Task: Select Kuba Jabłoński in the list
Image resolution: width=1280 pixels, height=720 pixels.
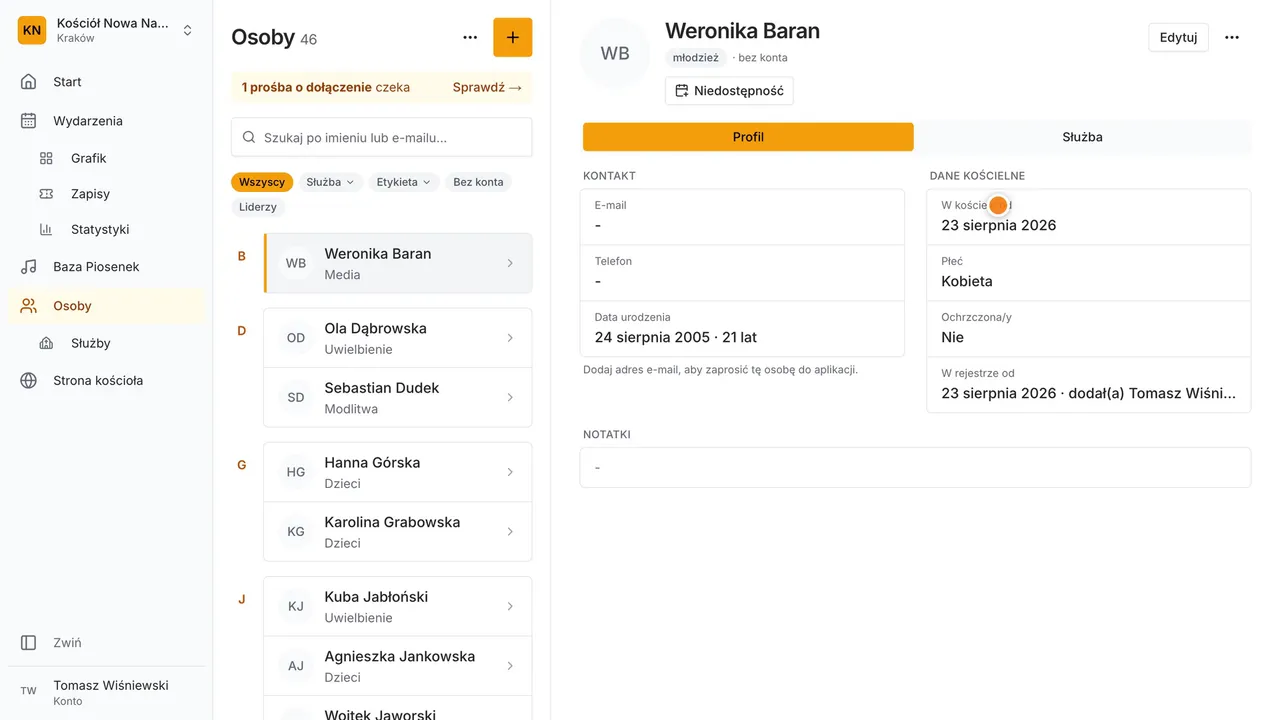Action: [x=398, y=607]
